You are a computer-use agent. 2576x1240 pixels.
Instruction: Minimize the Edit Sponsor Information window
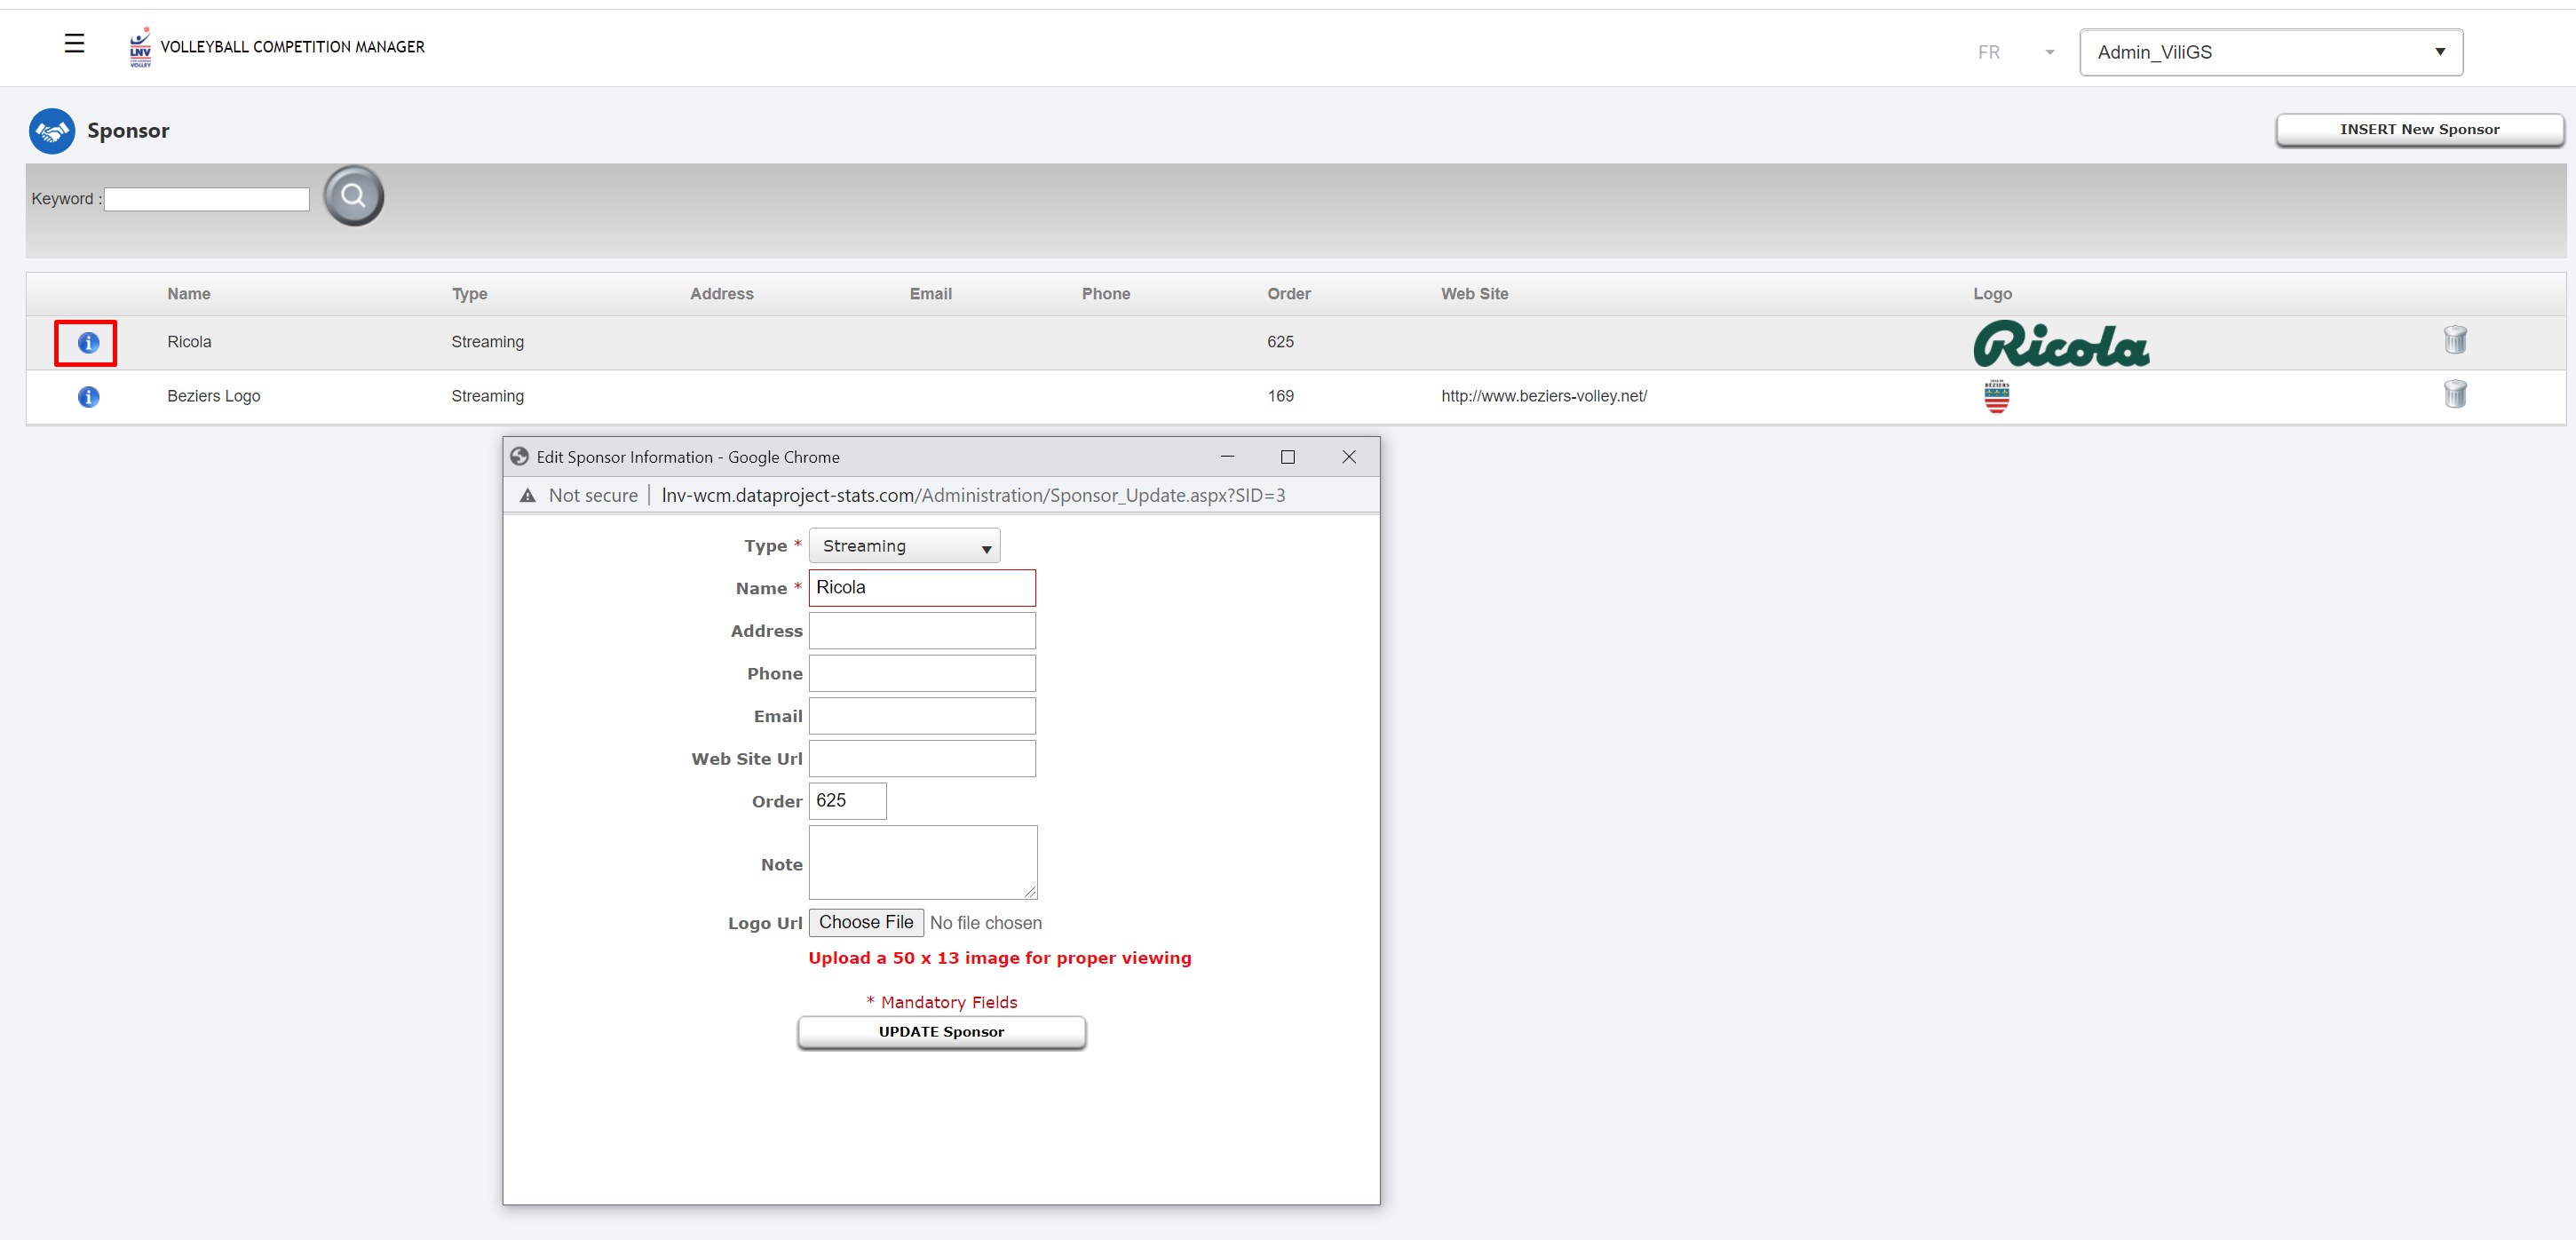[1227, 457]
